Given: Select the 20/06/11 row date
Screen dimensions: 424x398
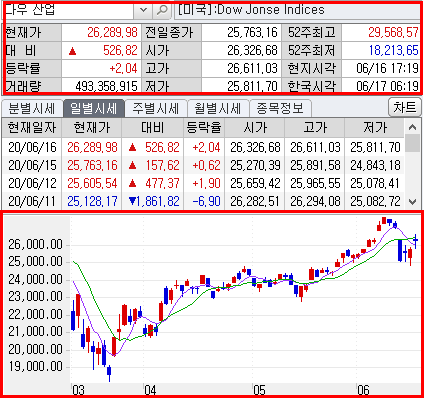Looking at the screenshot, I should click(x=32, y=201).
